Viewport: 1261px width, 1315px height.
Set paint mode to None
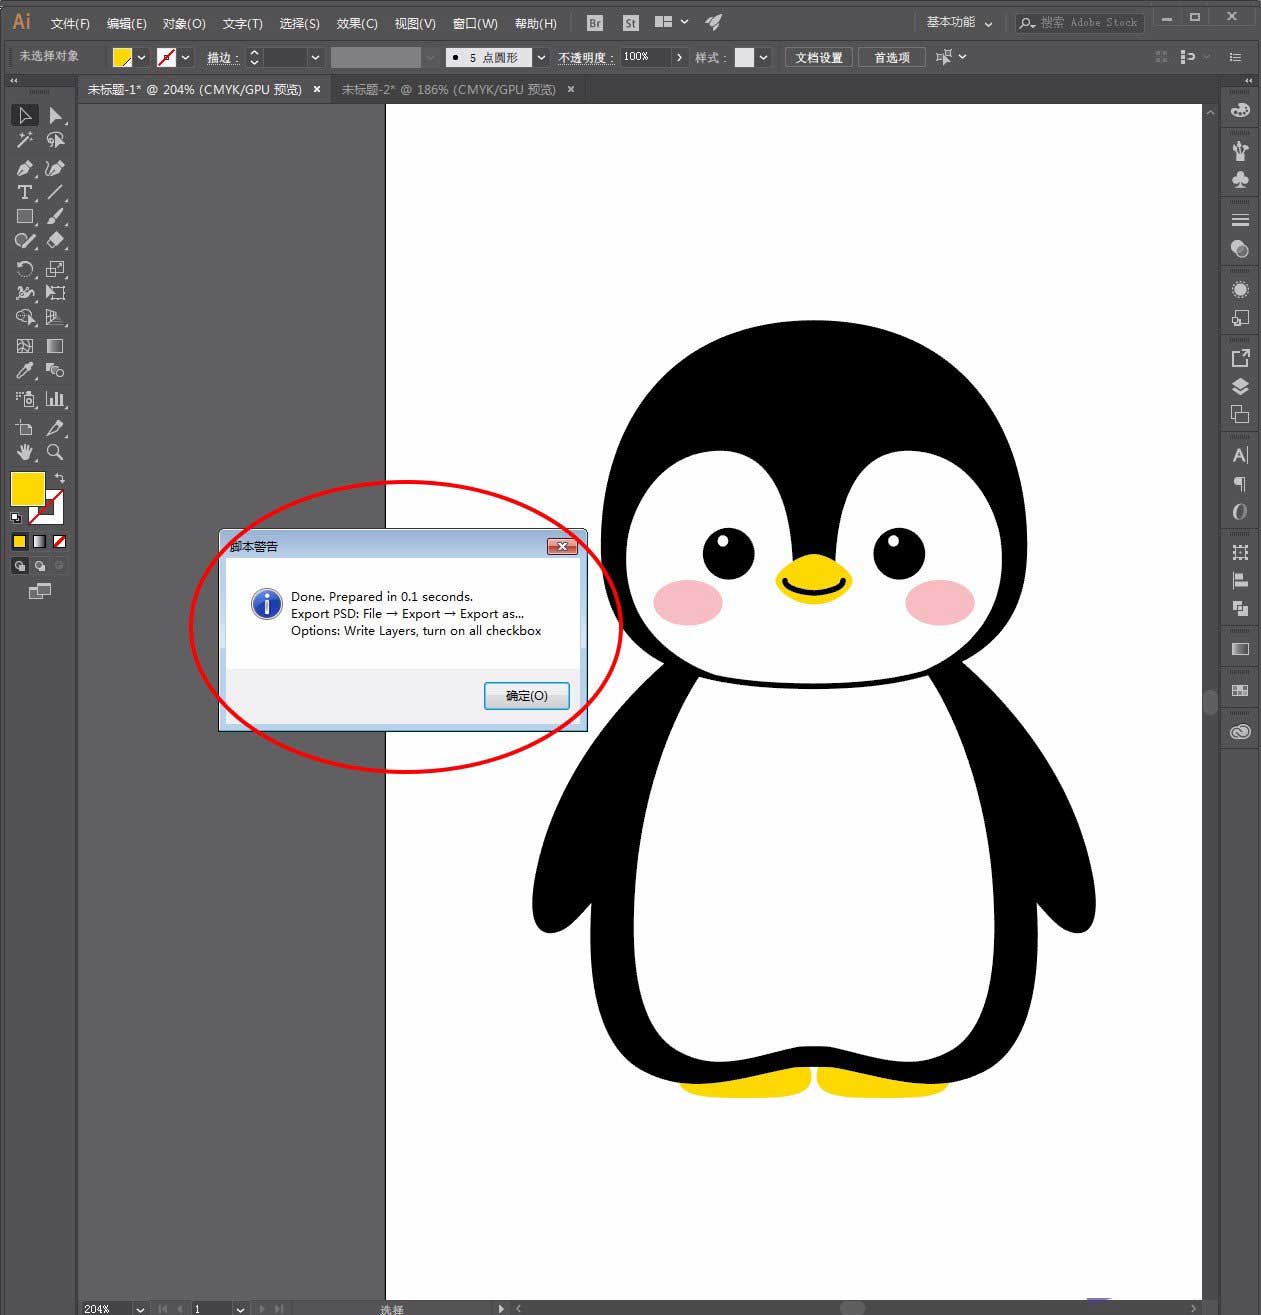[x=59, y=541]
